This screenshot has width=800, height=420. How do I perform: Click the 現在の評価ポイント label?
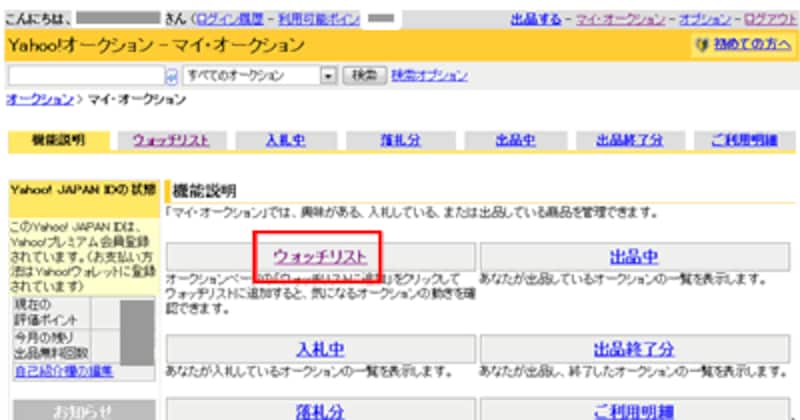46,312
